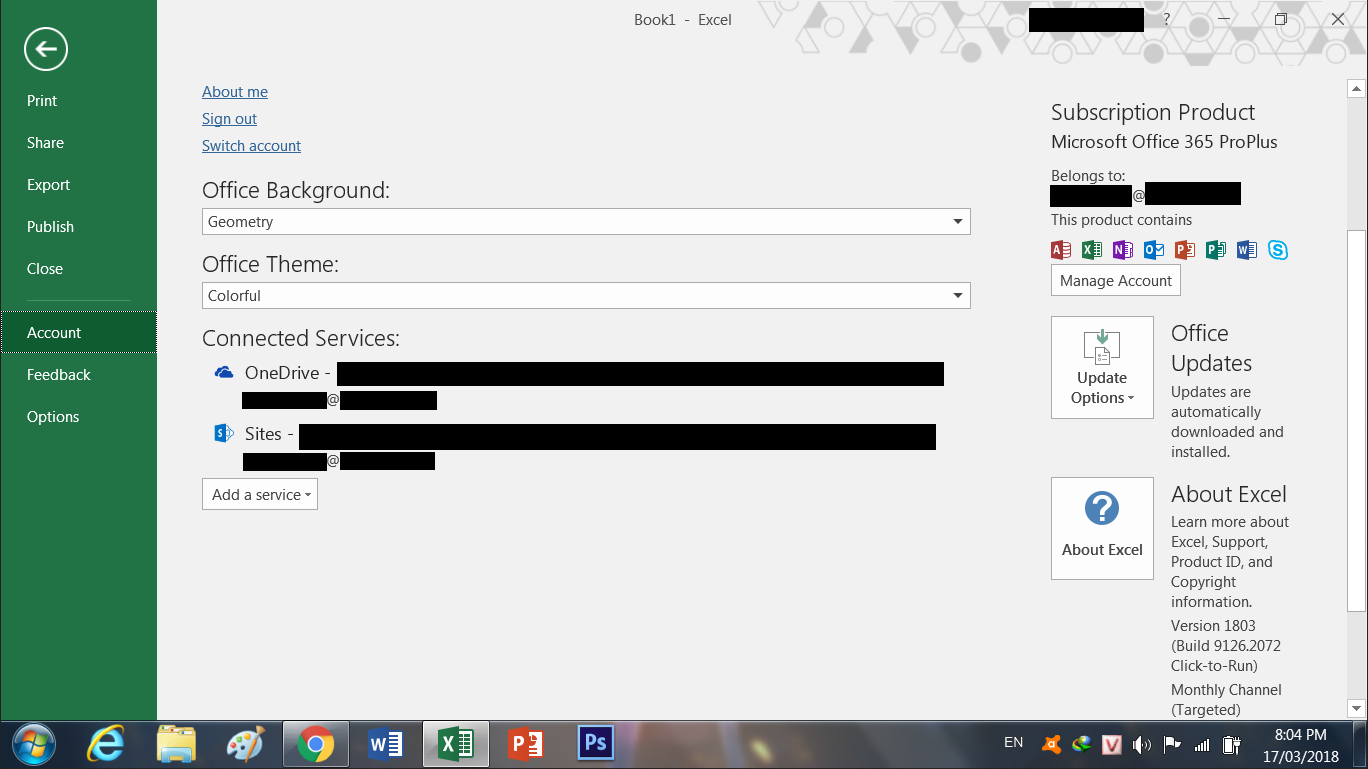Select Share in the backstage menu
The width and height of the screenshot is (1368, 769).
tap(78, 143)
